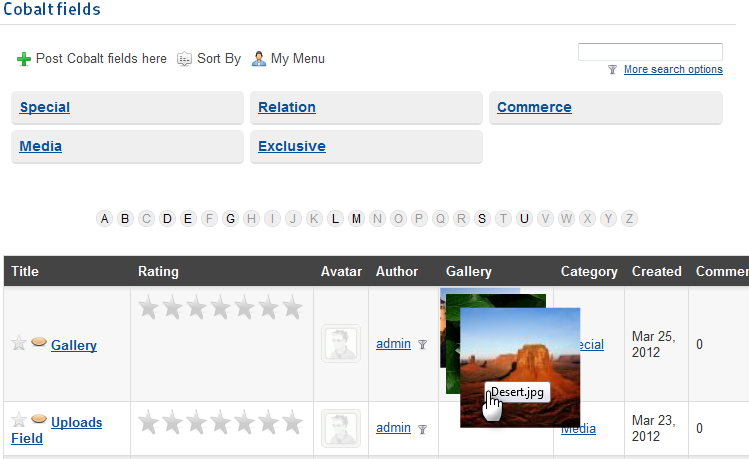Click the green plus Post Cobalt fields icon
The width and height of the screenshot is (749, 459).
24,59
